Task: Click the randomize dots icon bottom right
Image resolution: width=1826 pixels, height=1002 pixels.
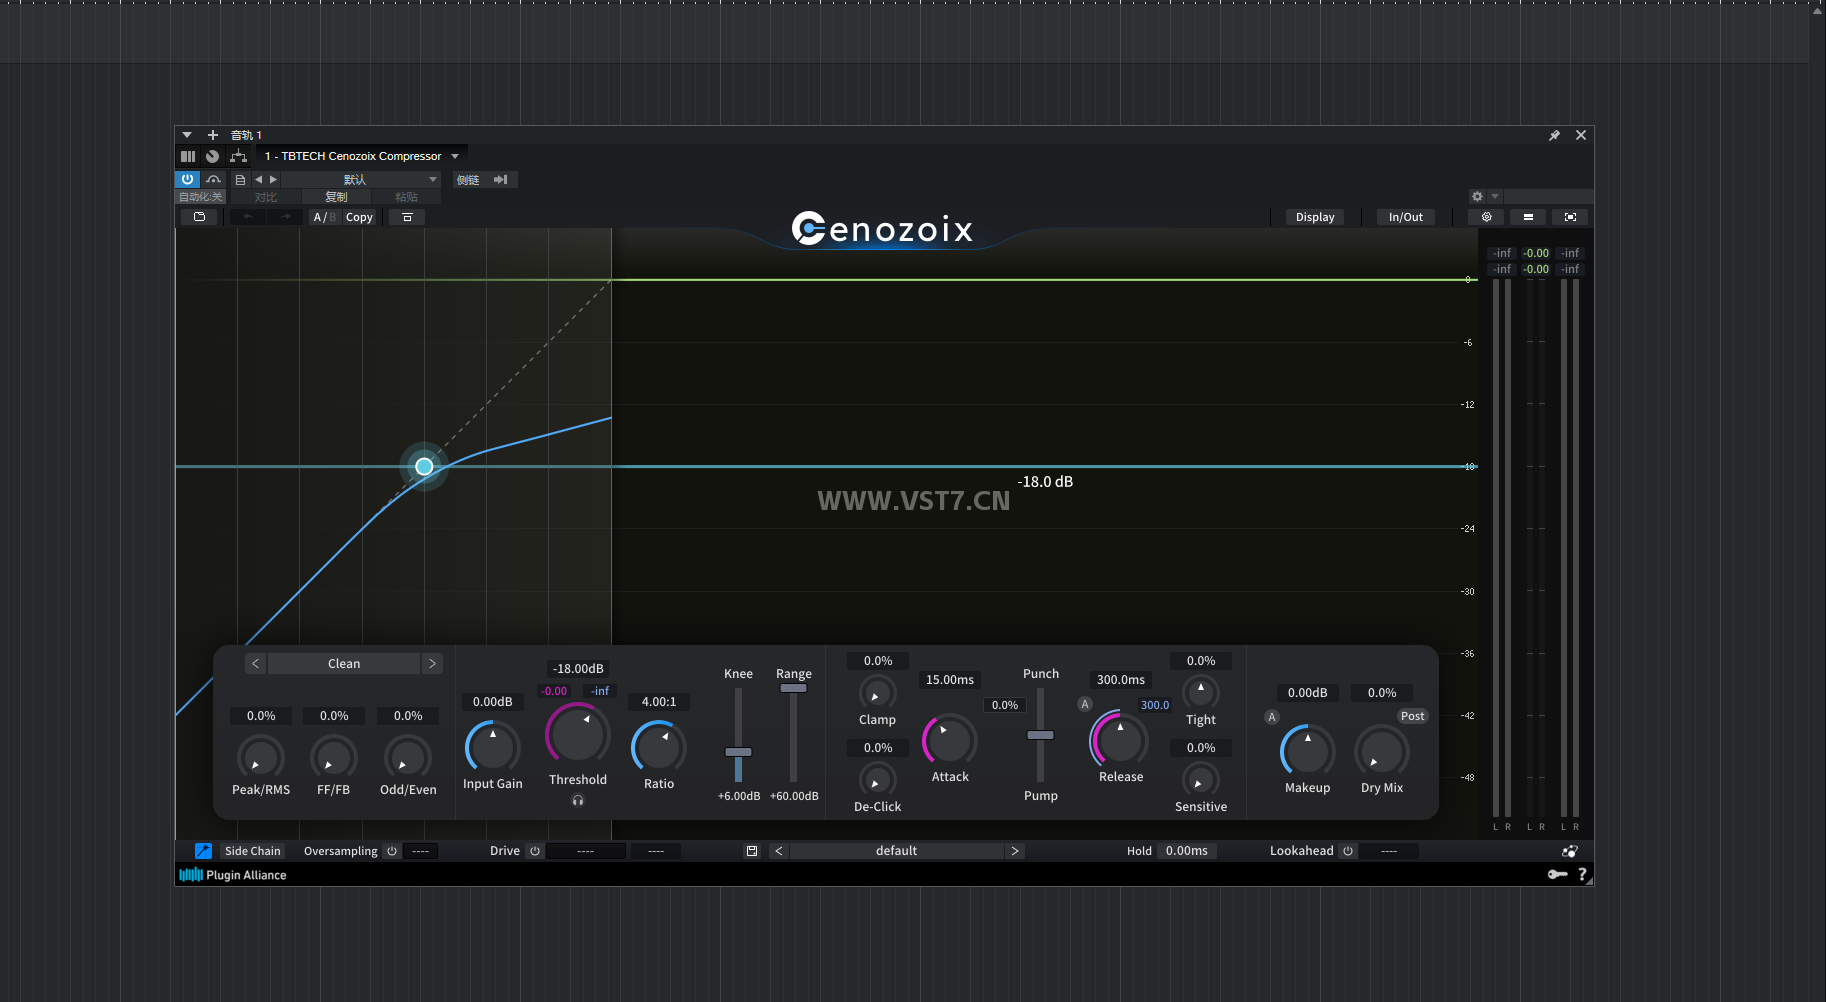Action: click(x=1570, y=851)
